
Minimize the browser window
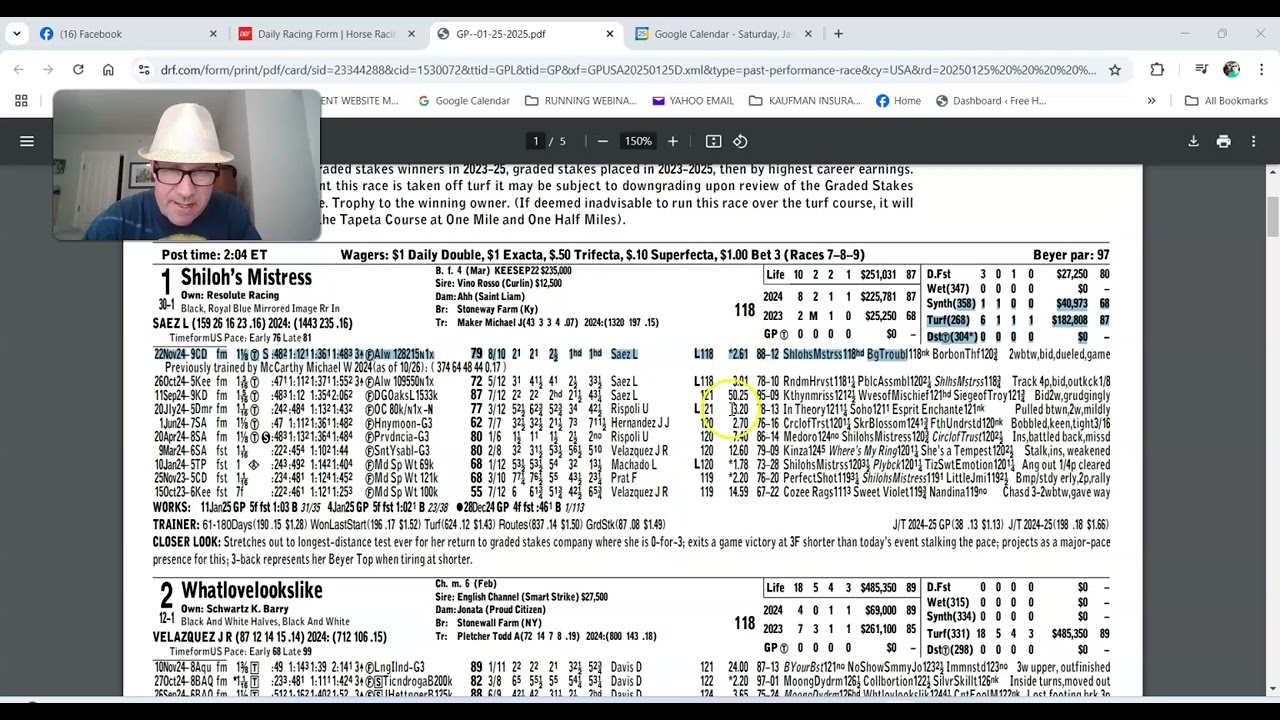(x=1184, y=34)
